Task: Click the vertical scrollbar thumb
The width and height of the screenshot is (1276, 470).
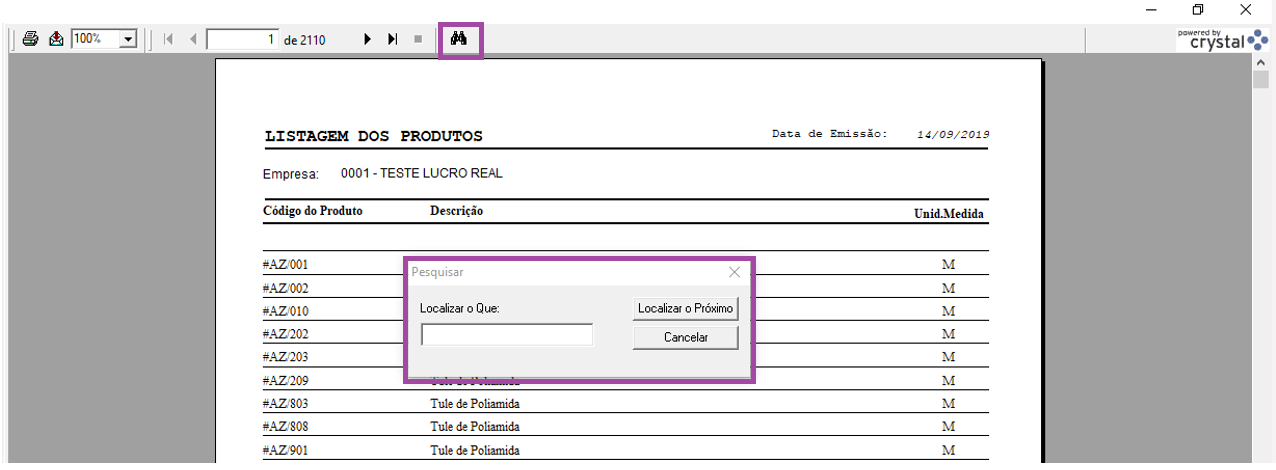Action: tap(1261, 80)
